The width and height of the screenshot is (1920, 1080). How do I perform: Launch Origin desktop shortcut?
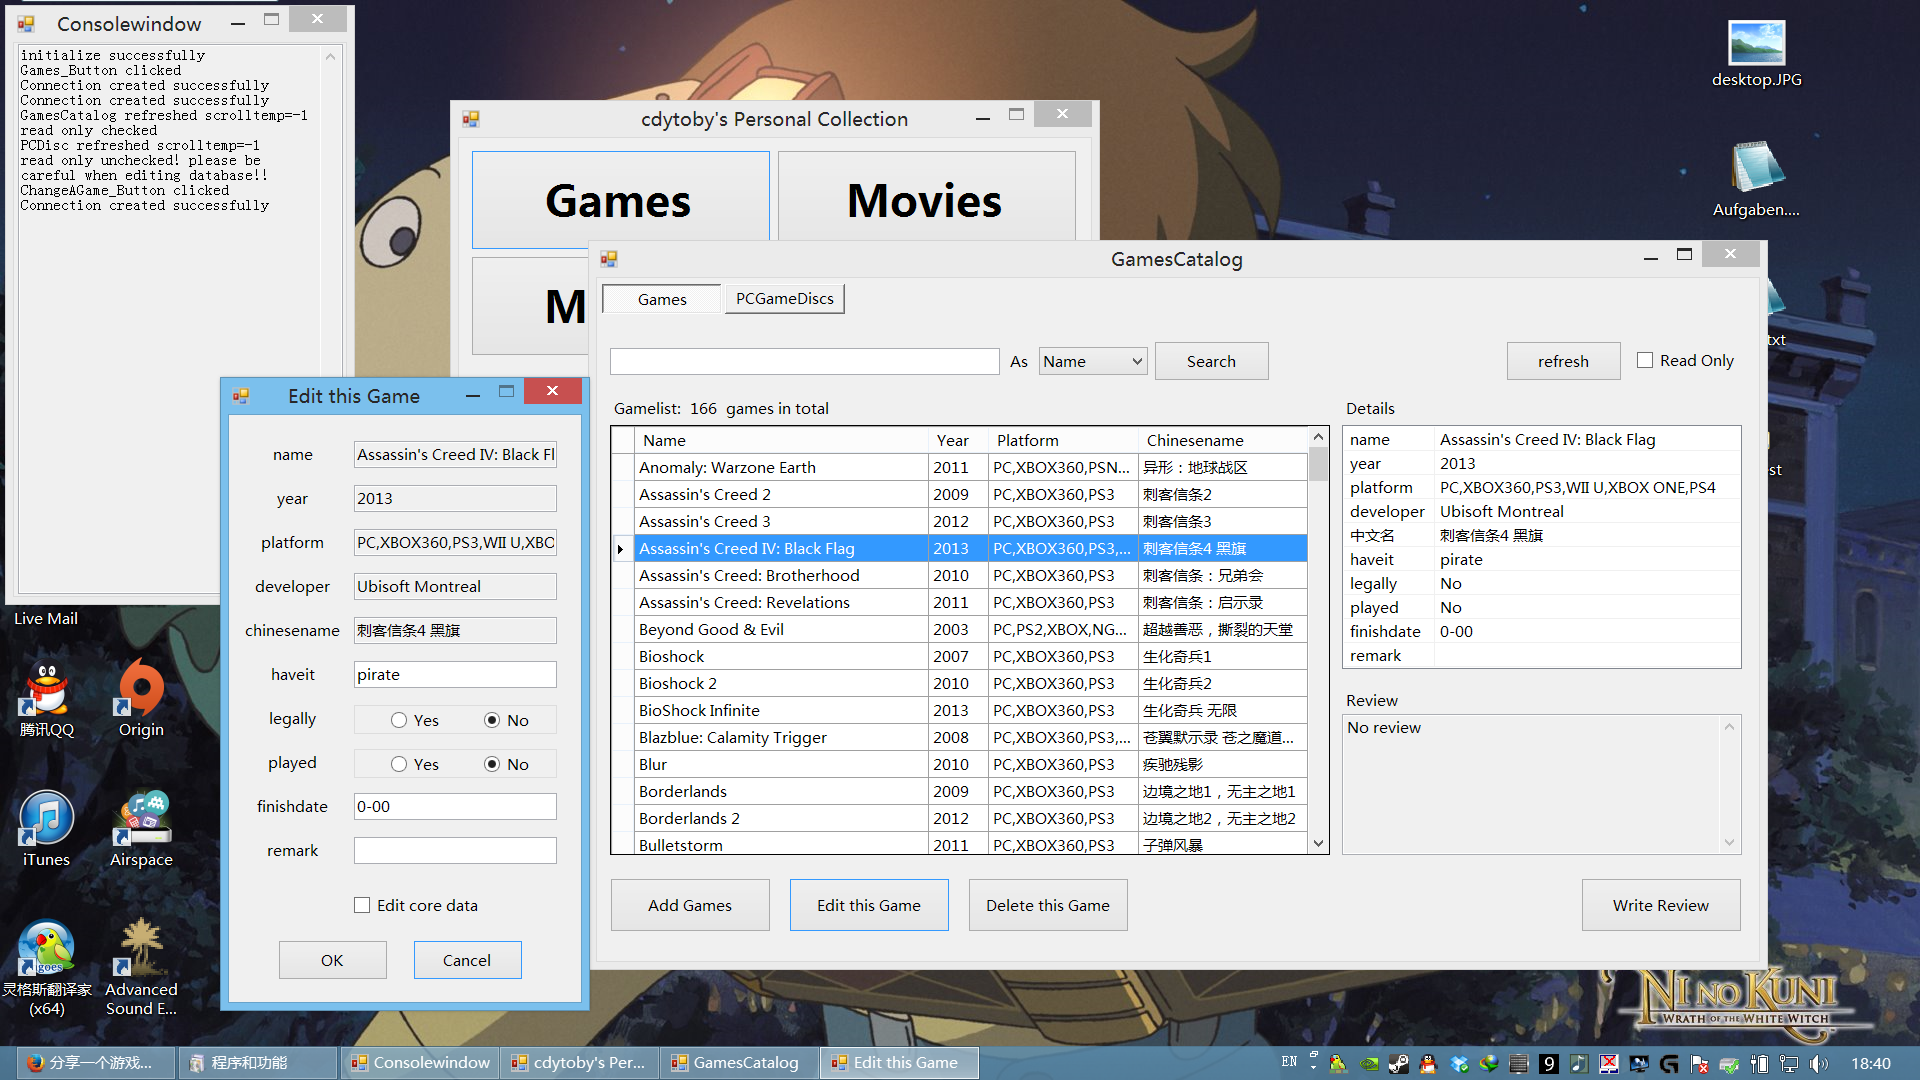(141, 700)
